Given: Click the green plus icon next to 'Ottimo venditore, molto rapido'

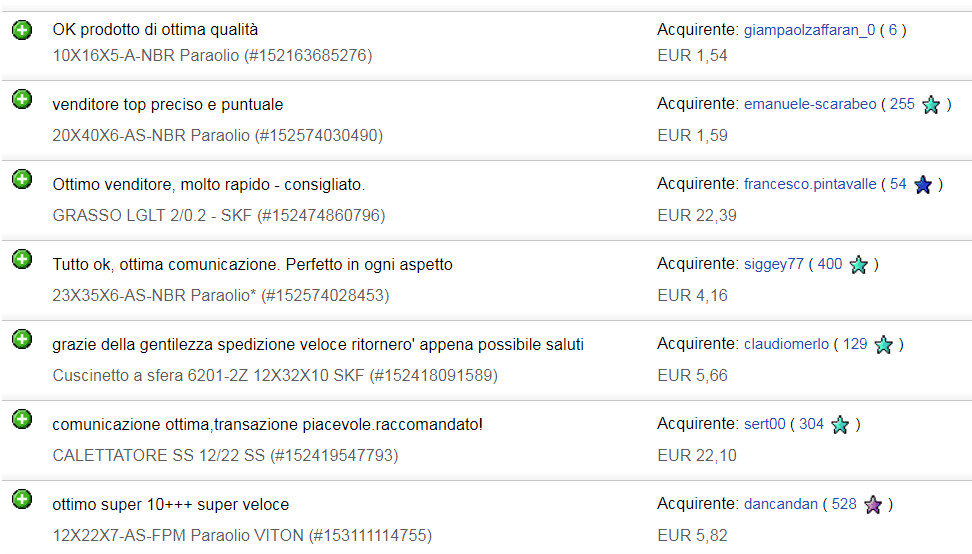Looking at the screenshot, I should (x=22, y=179).
